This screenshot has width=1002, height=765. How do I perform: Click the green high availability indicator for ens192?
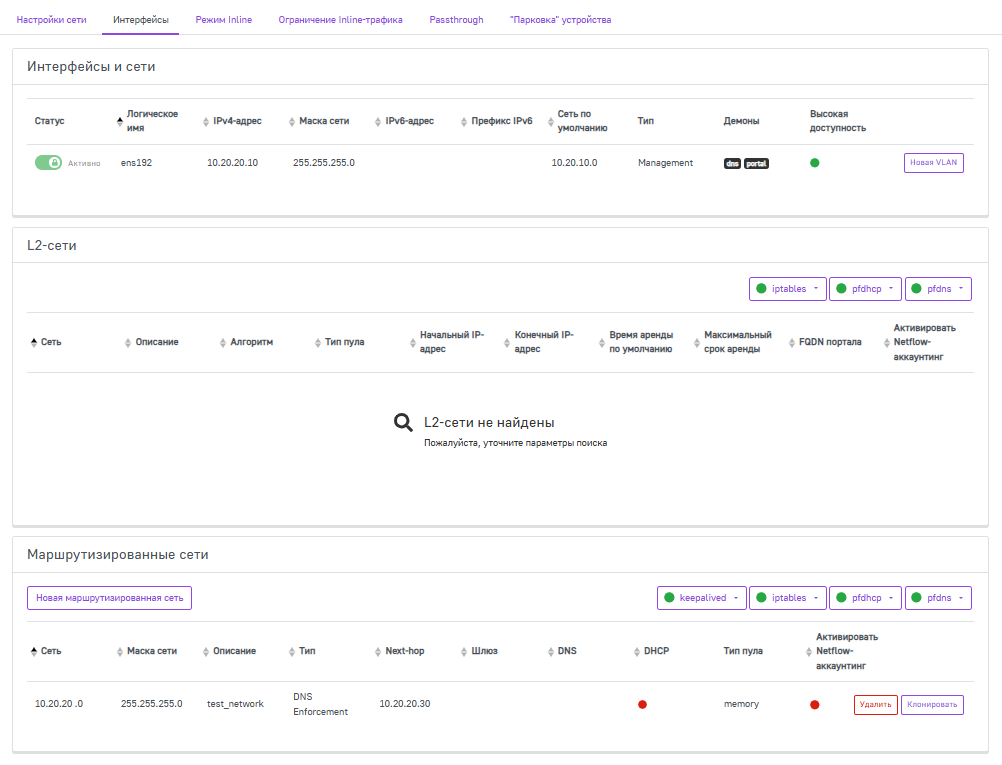814,163
